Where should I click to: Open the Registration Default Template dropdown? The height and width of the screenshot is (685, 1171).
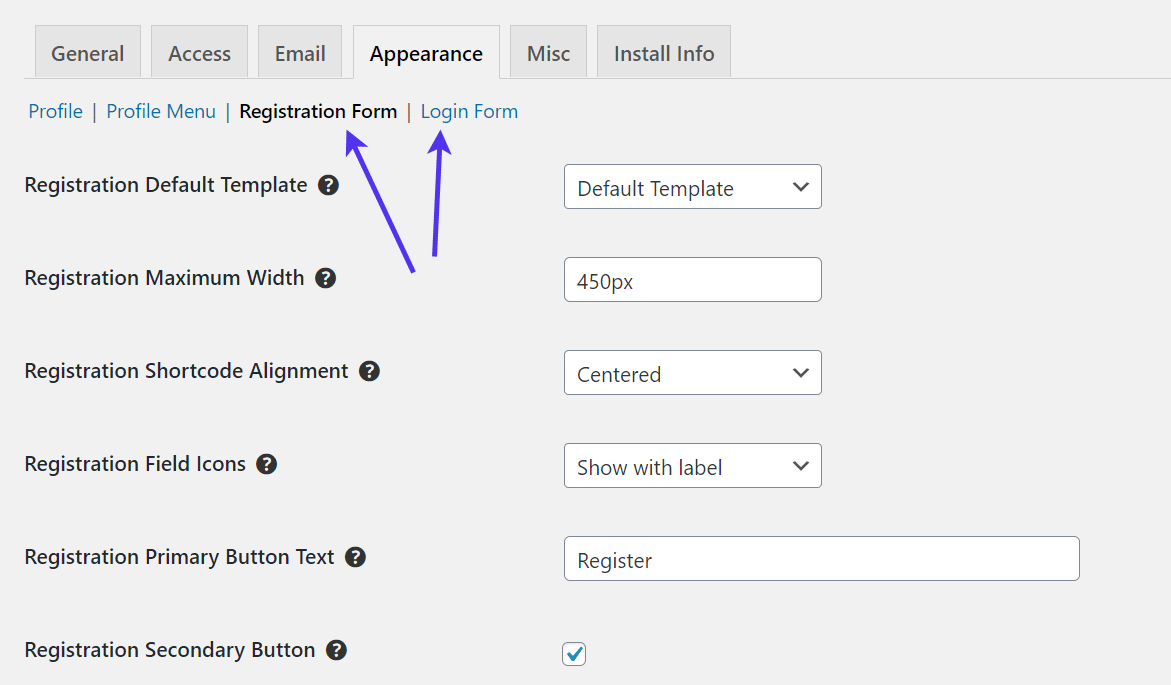pyautogui.click(x=692, y=187)
